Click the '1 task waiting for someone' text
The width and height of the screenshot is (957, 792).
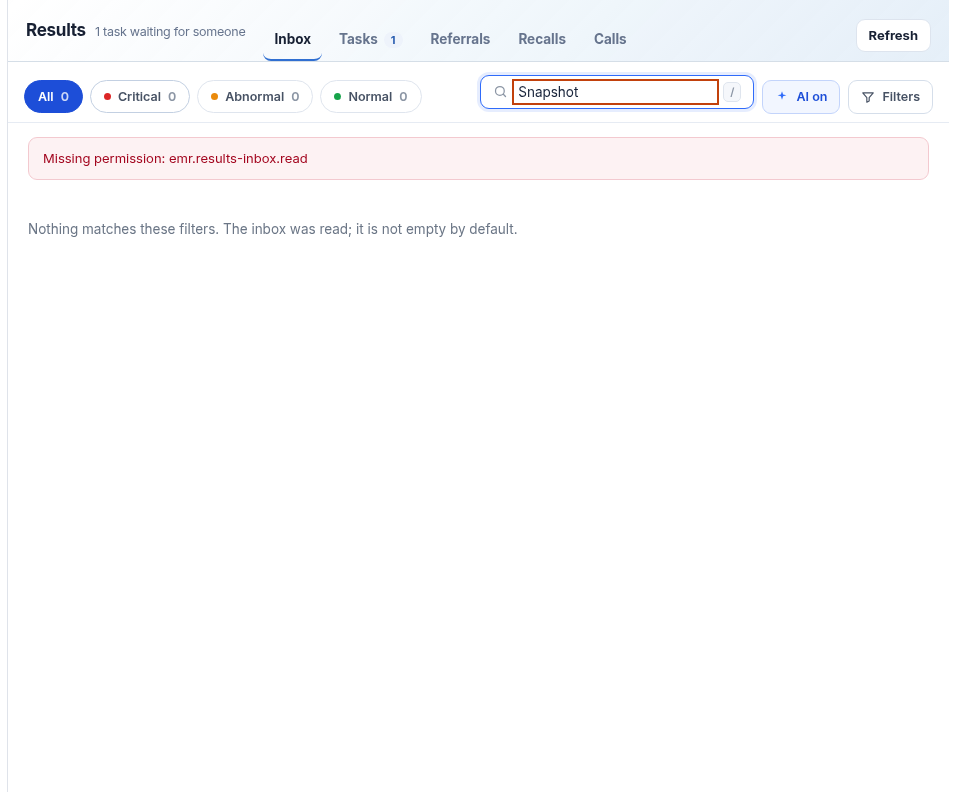pos(170,32)
